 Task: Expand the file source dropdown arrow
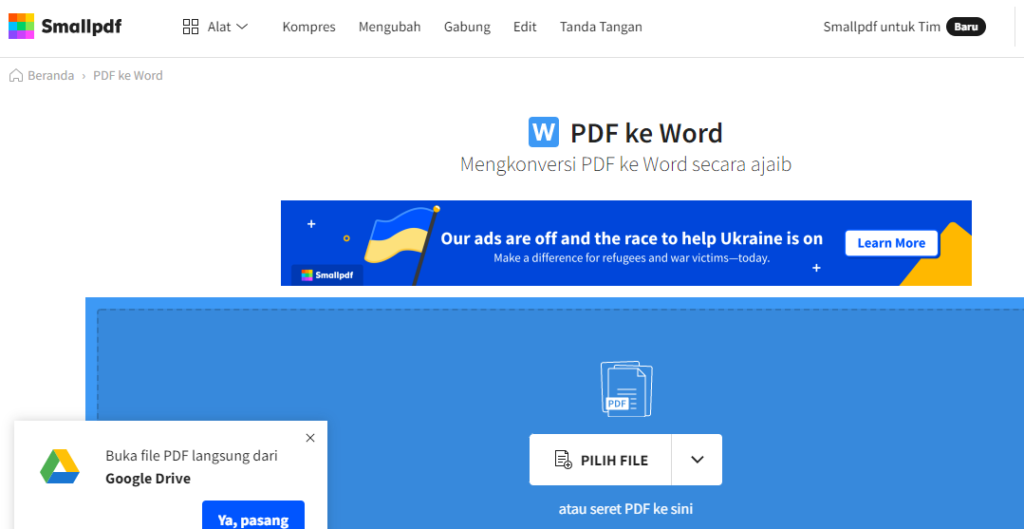[x=697, y=460]
